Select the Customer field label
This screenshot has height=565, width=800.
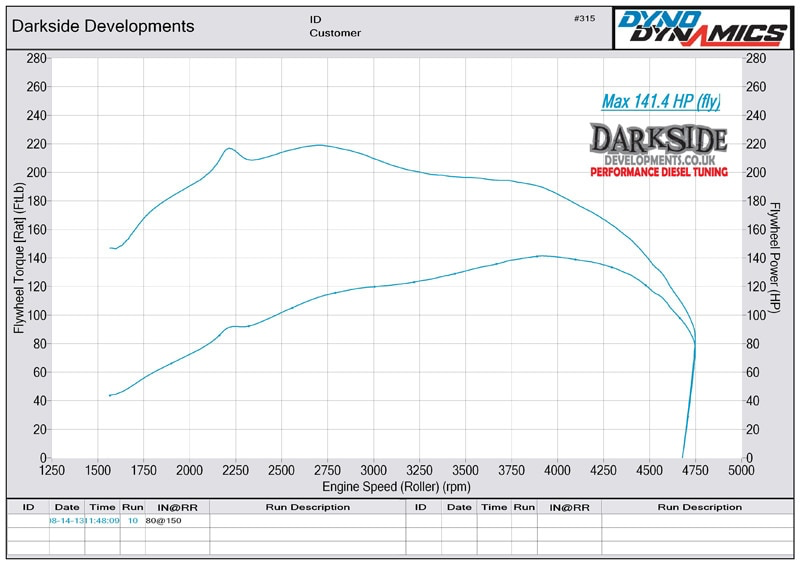(x=335, y=33)
